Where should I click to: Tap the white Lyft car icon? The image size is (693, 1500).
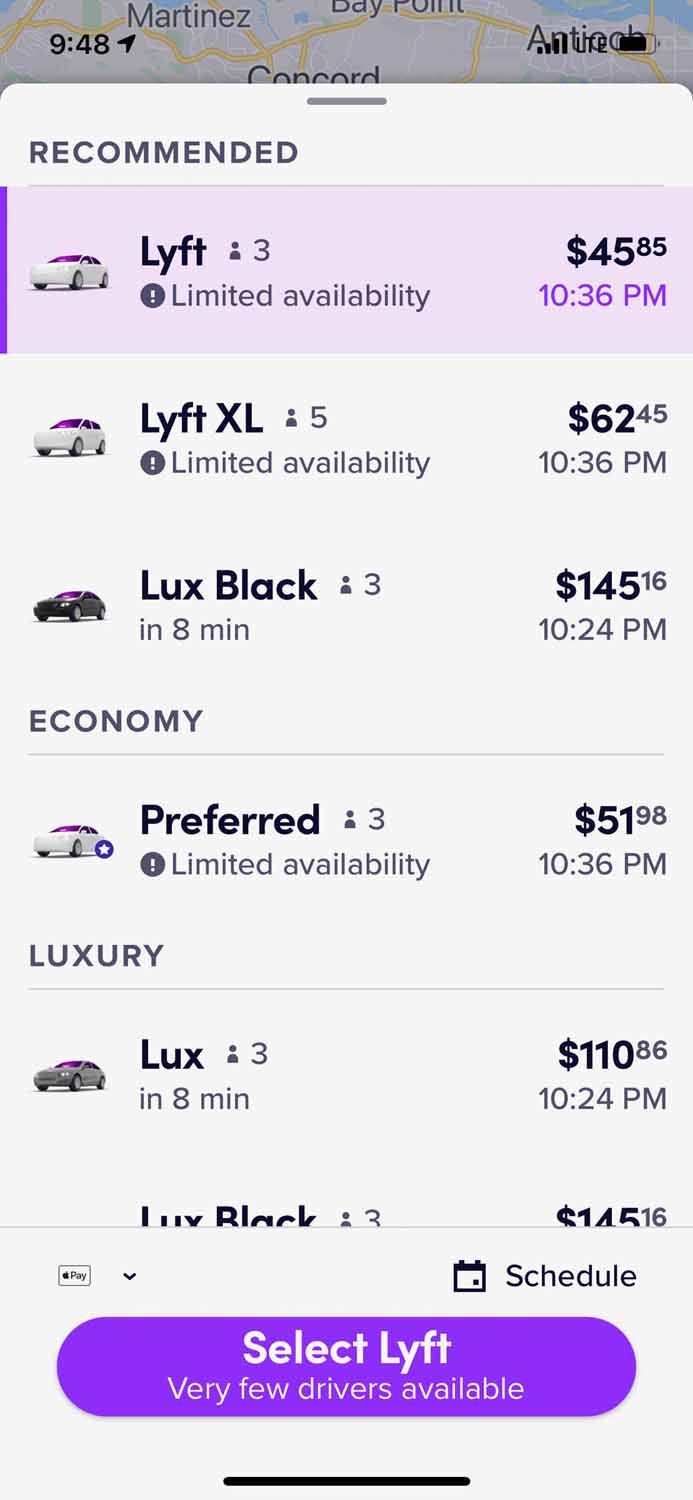pos(68,271)
